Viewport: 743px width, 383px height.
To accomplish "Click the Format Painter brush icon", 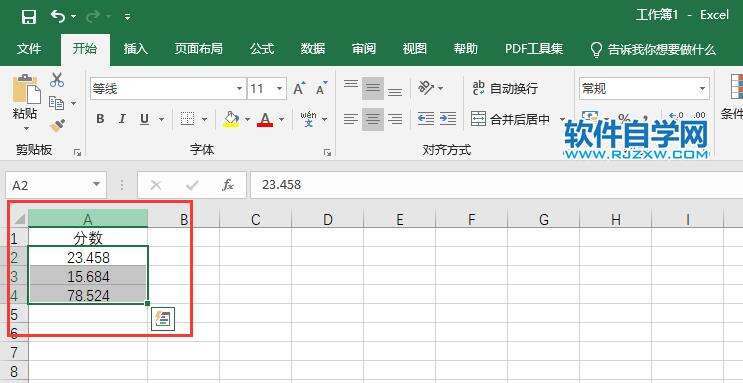I will 58,126.
